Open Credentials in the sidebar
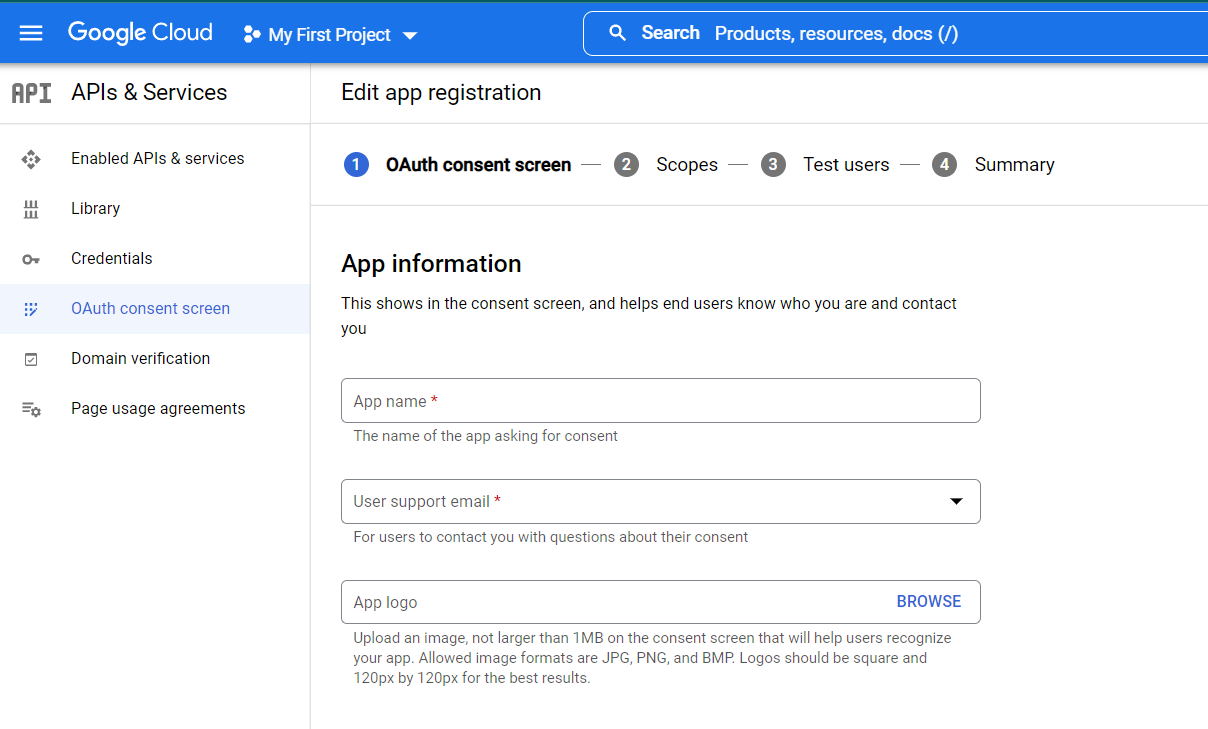 click(x=112, y=259)
